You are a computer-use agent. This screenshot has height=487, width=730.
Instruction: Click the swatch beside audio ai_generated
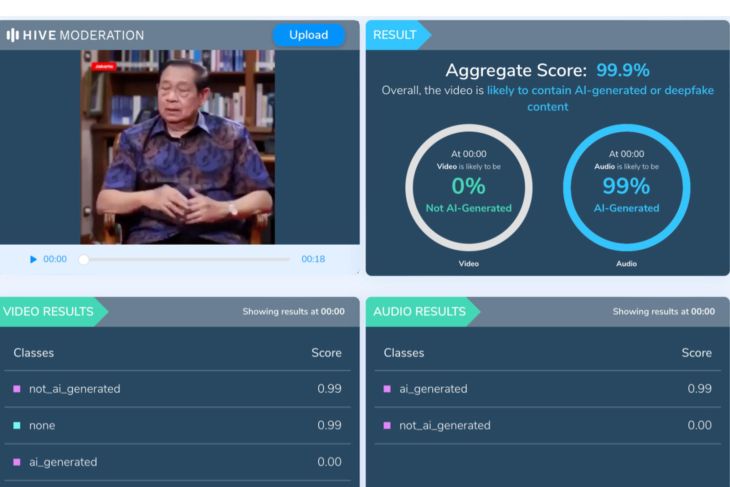[x=387, y=389]
